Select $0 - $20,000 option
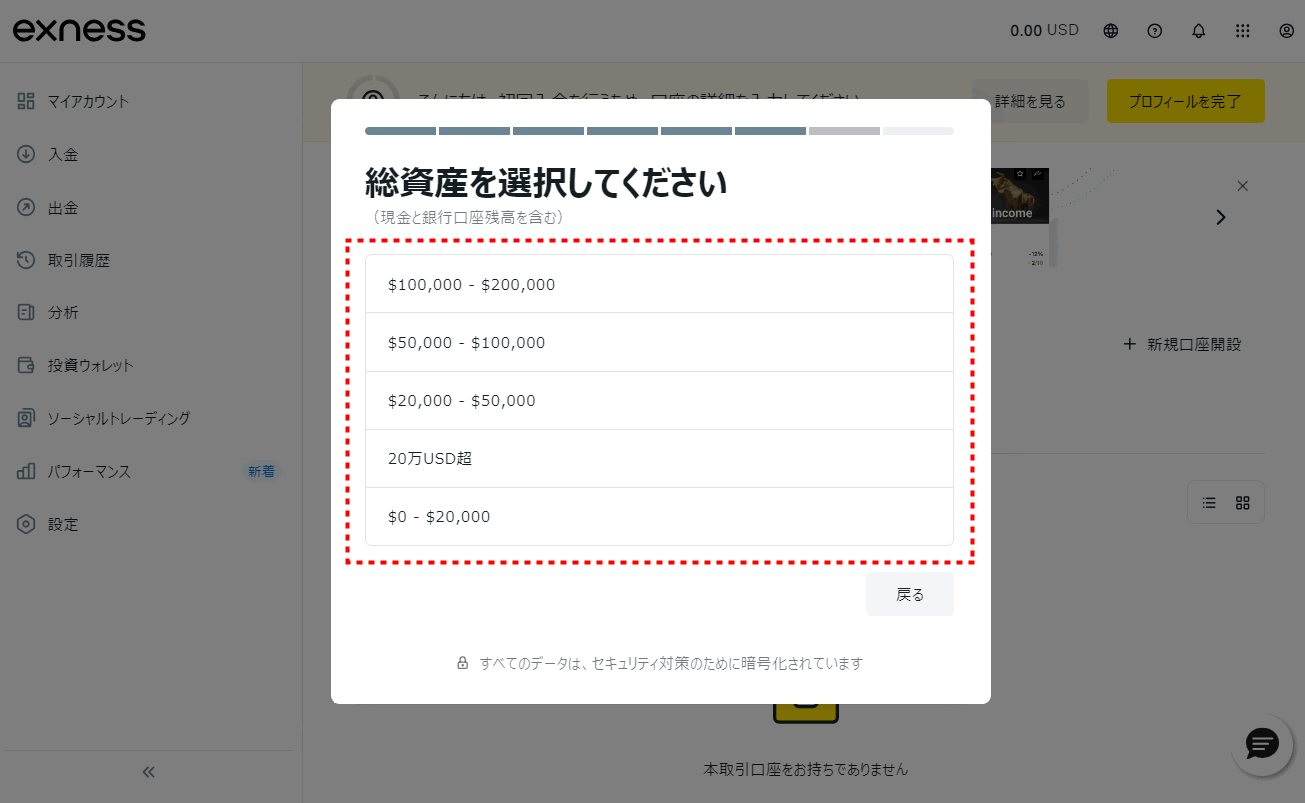This screenshot has height=803, width=1305. 659,516
